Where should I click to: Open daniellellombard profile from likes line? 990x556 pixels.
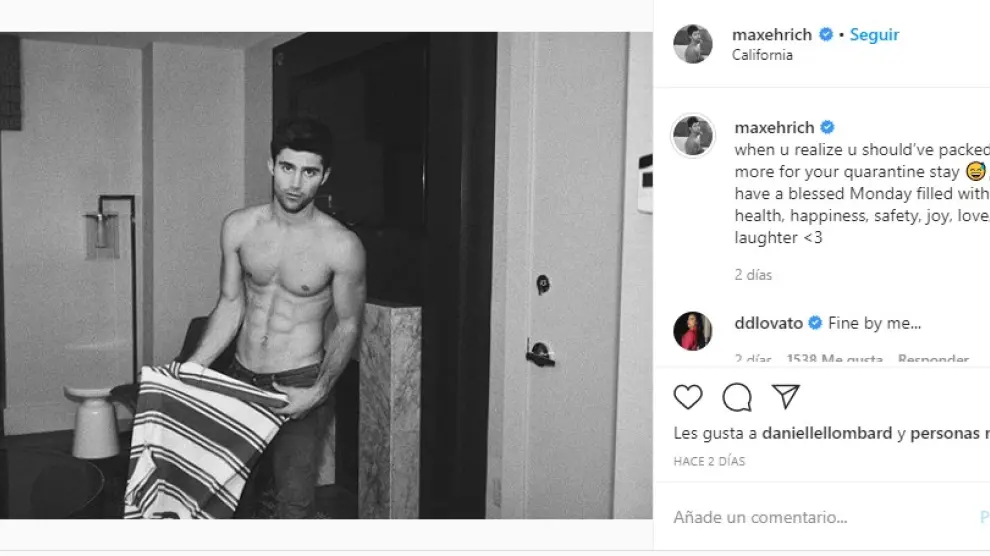(827, 433)
